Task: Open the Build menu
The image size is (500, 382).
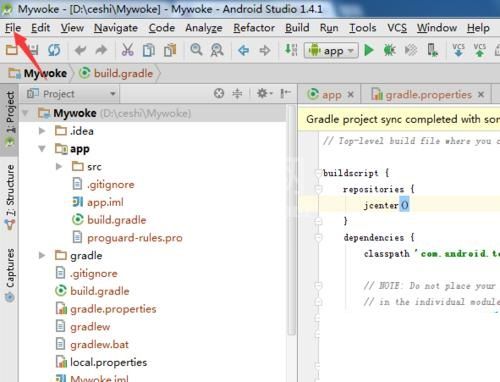Action: coord(297,28)
